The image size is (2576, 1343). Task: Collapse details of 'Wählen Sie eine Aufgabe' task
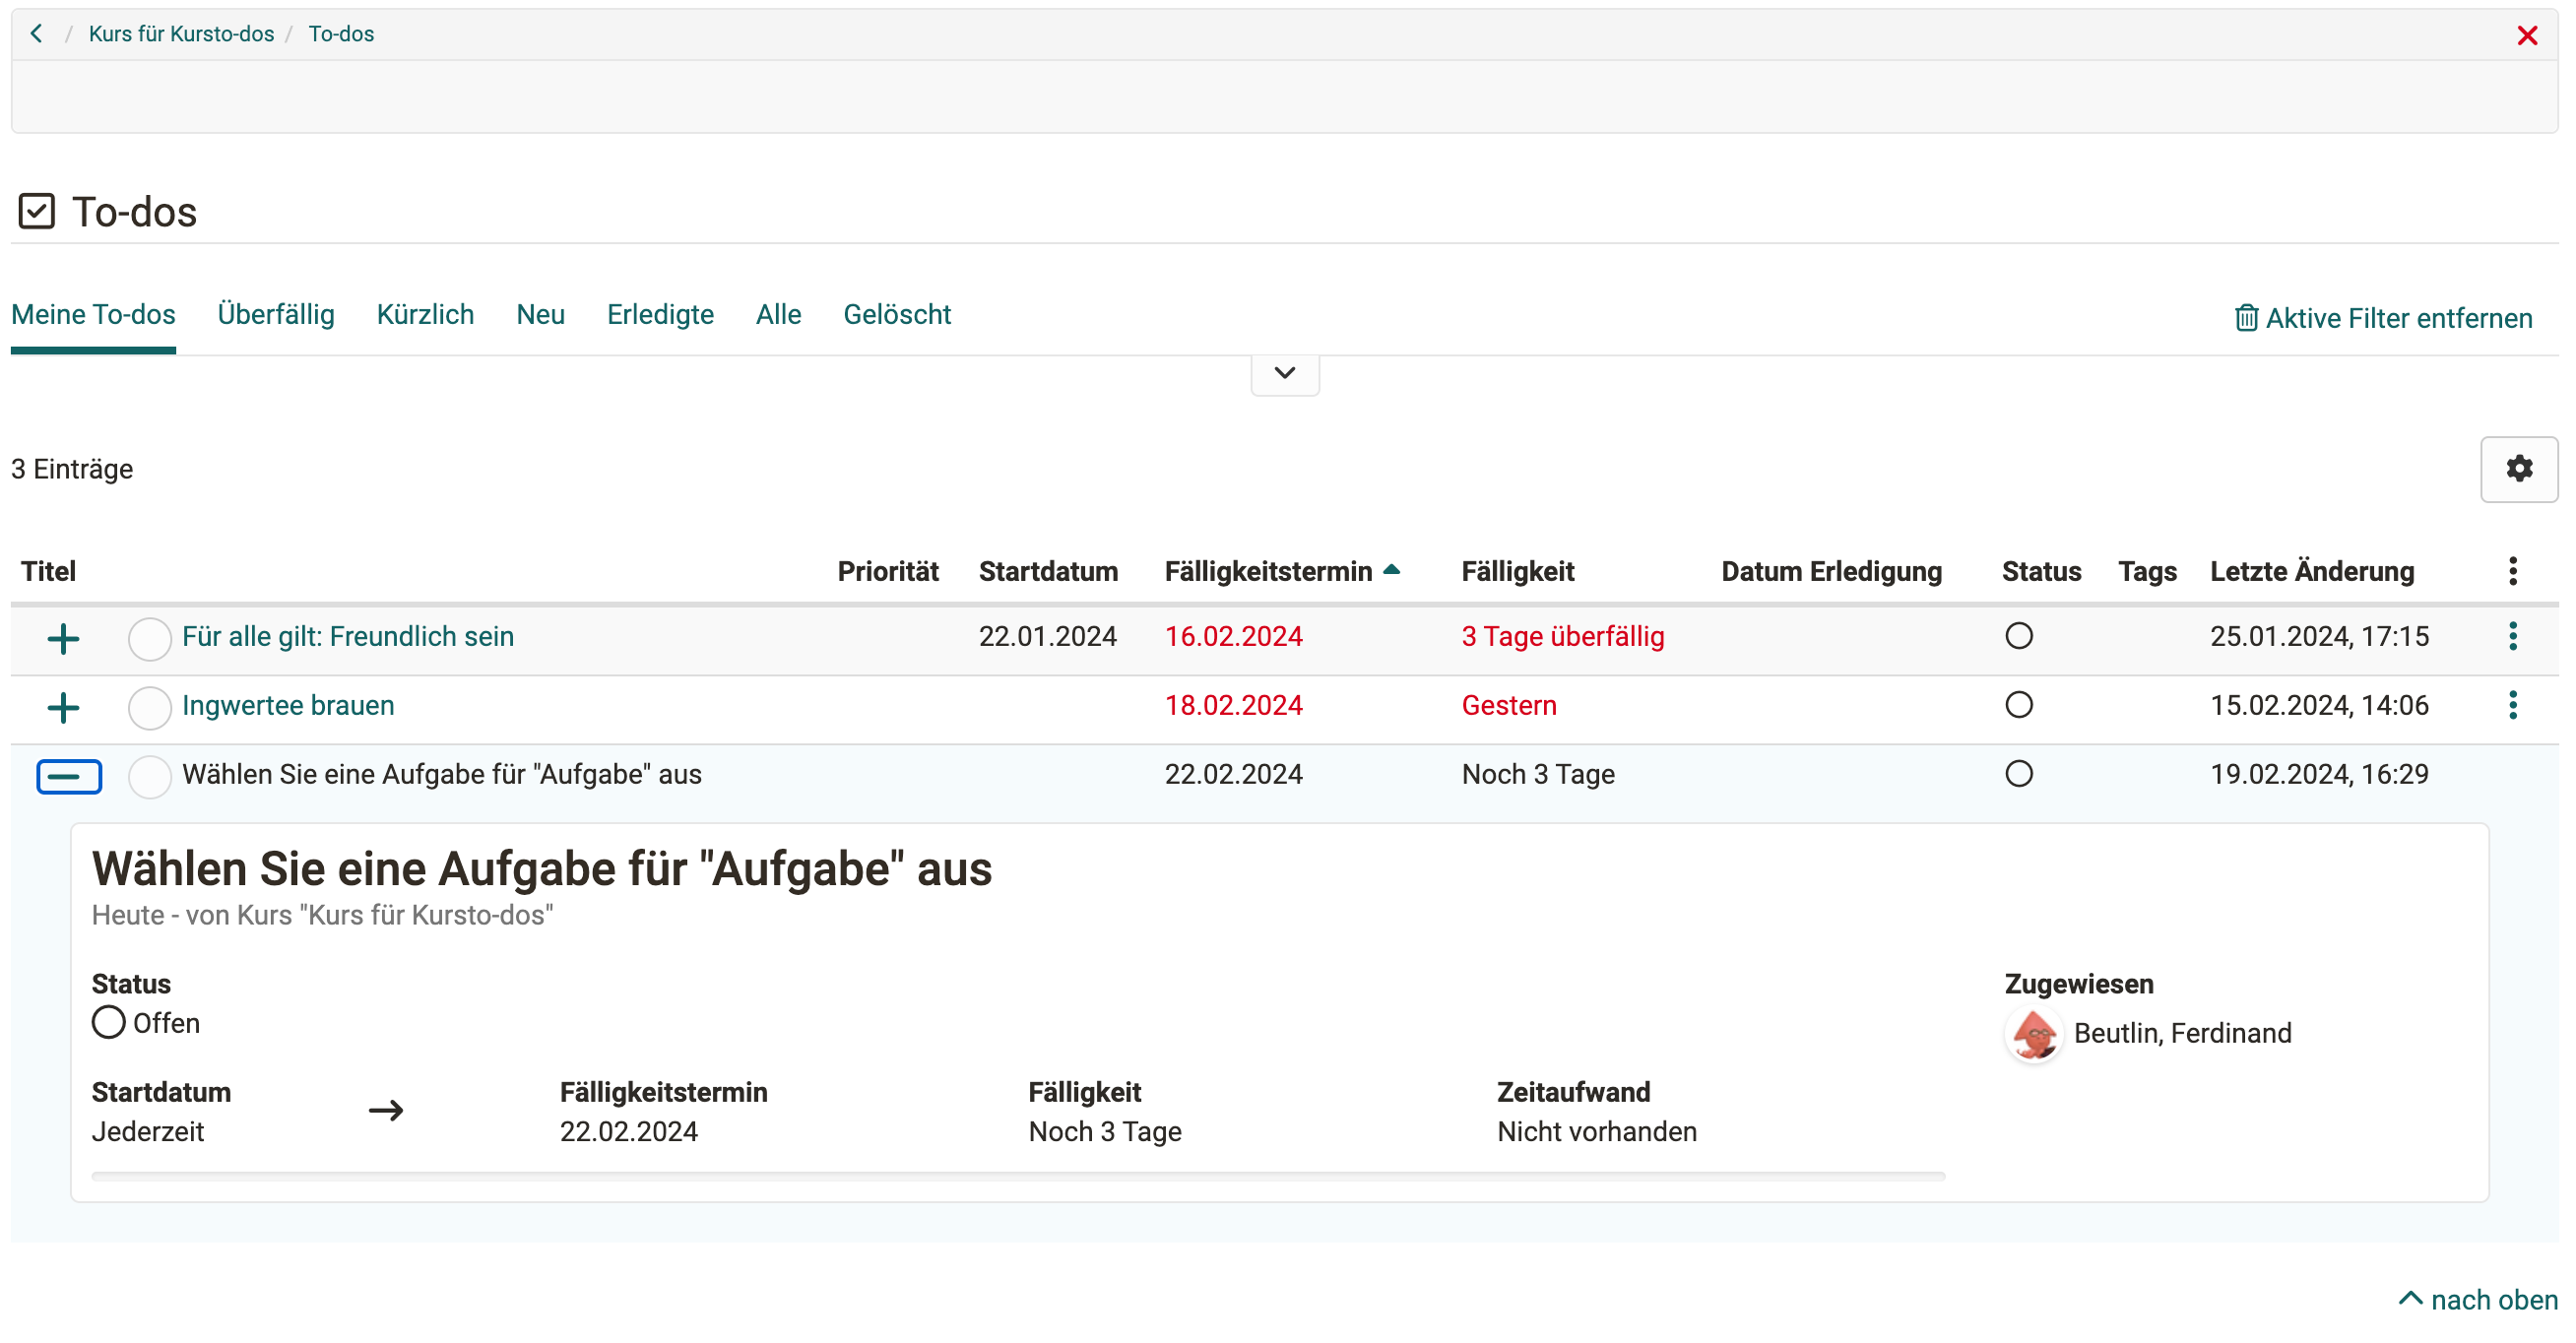point(69,775)
